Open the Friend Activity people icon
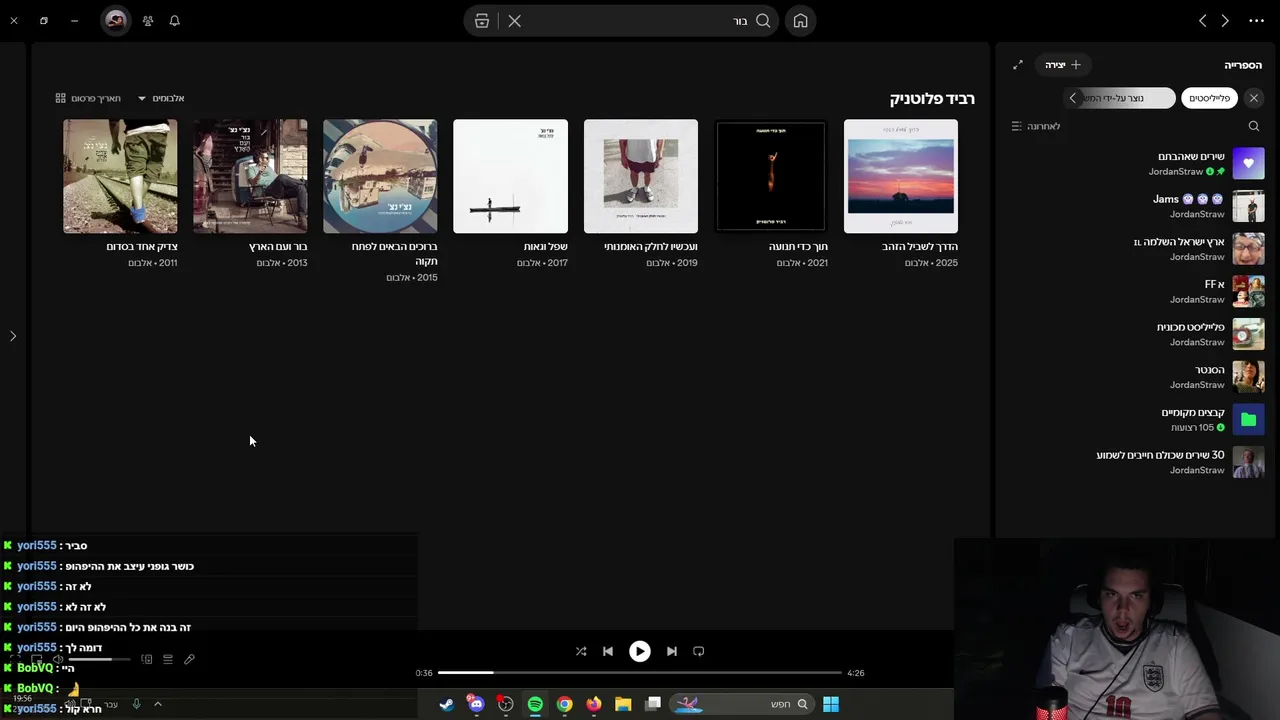 coord(148,21)
